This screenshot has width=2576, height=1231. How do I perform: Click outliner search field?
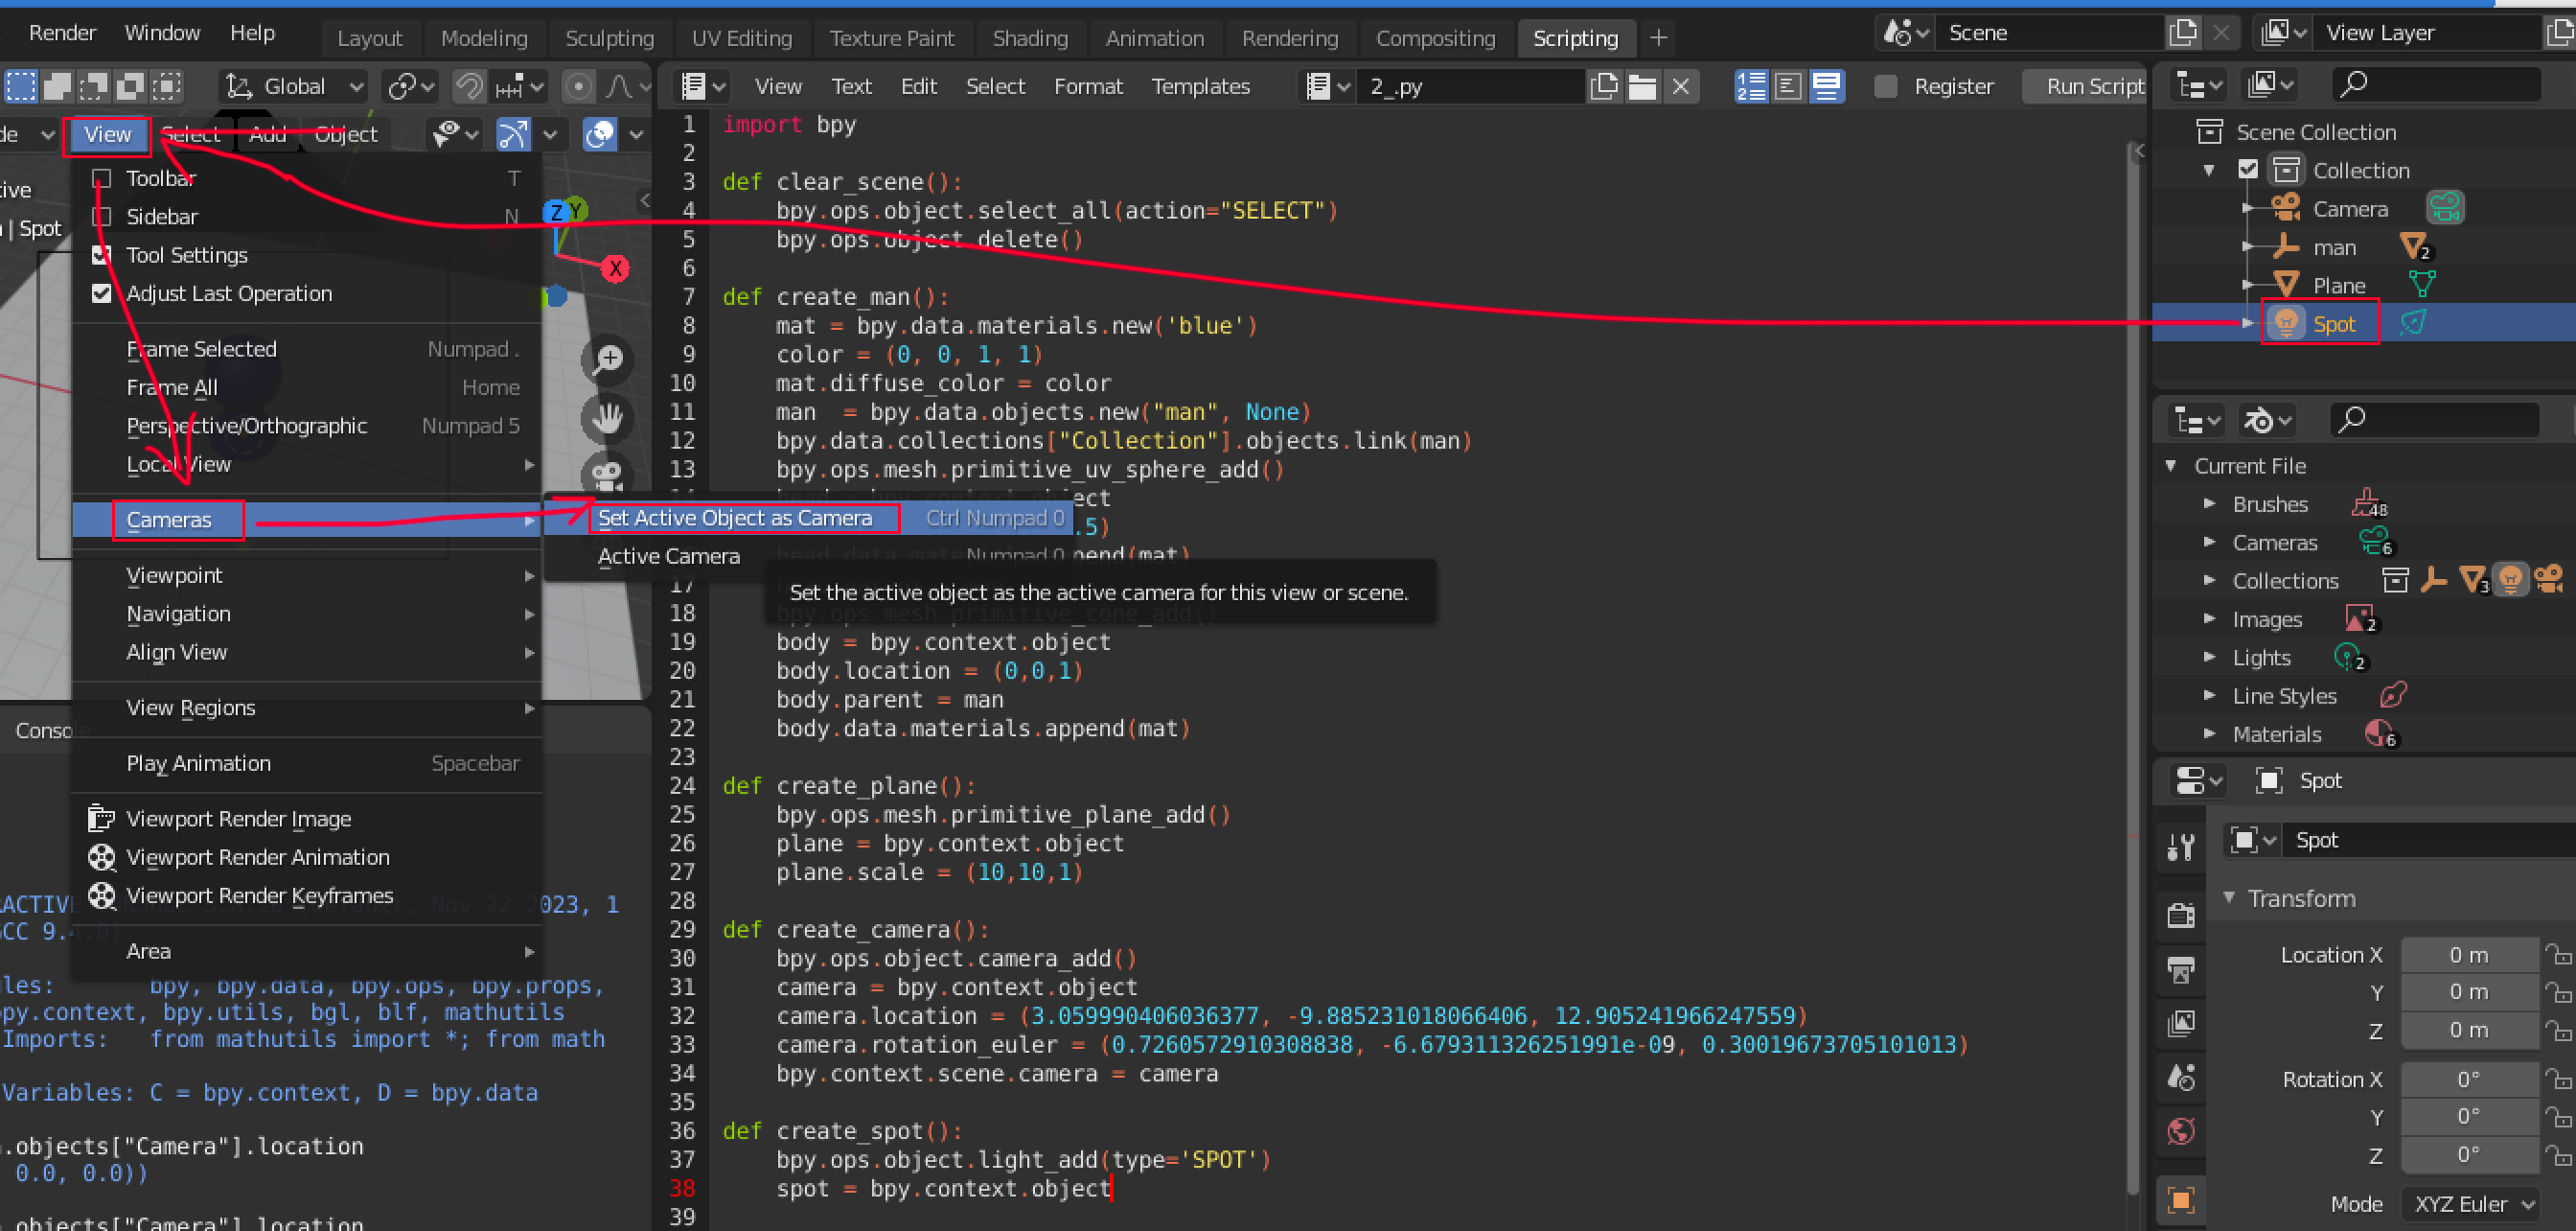pyautogui.click(x=2436, y=84)
